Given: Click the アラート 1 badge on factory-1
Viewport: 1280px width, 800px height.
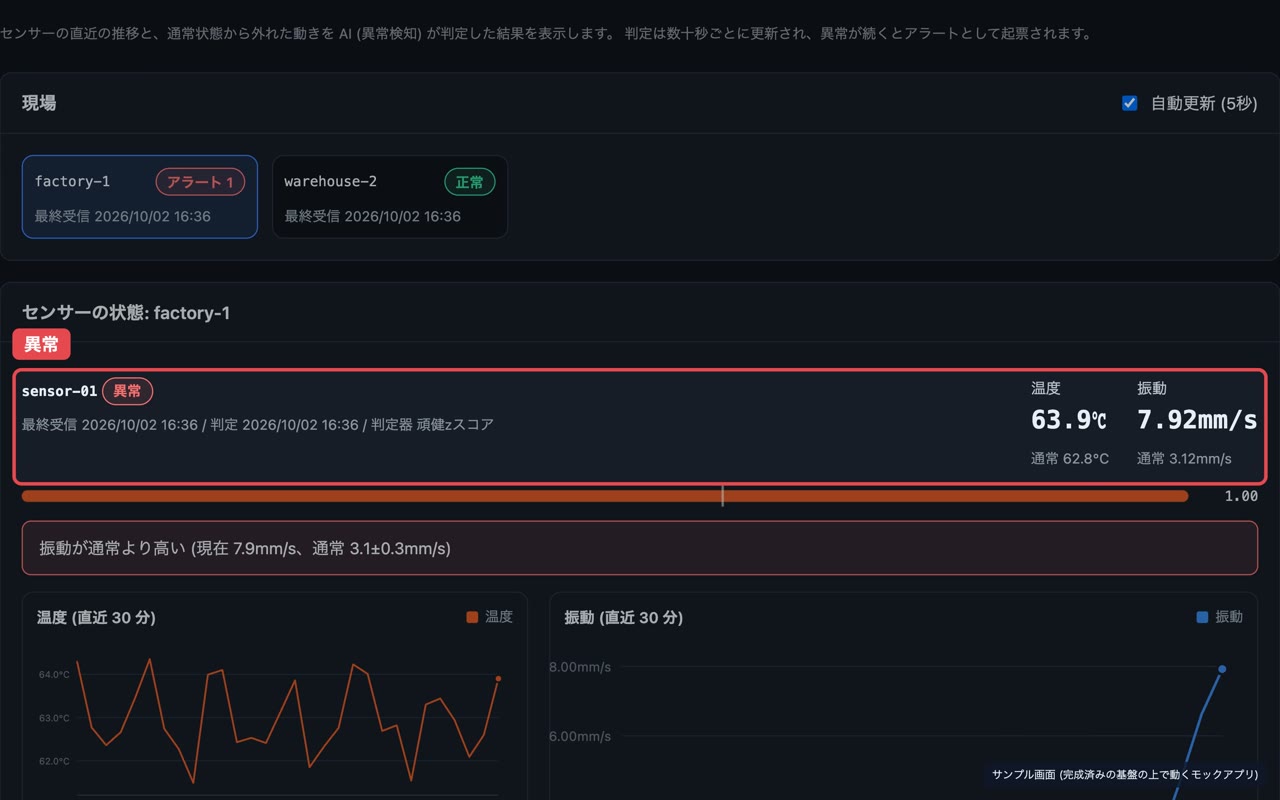Looking at the screenshot, I should (x=200, y=182).
